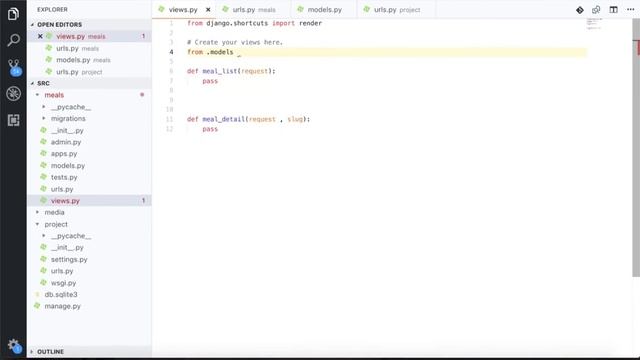
Task: Open models.py in meals folder tree
Action: [68, 166]
